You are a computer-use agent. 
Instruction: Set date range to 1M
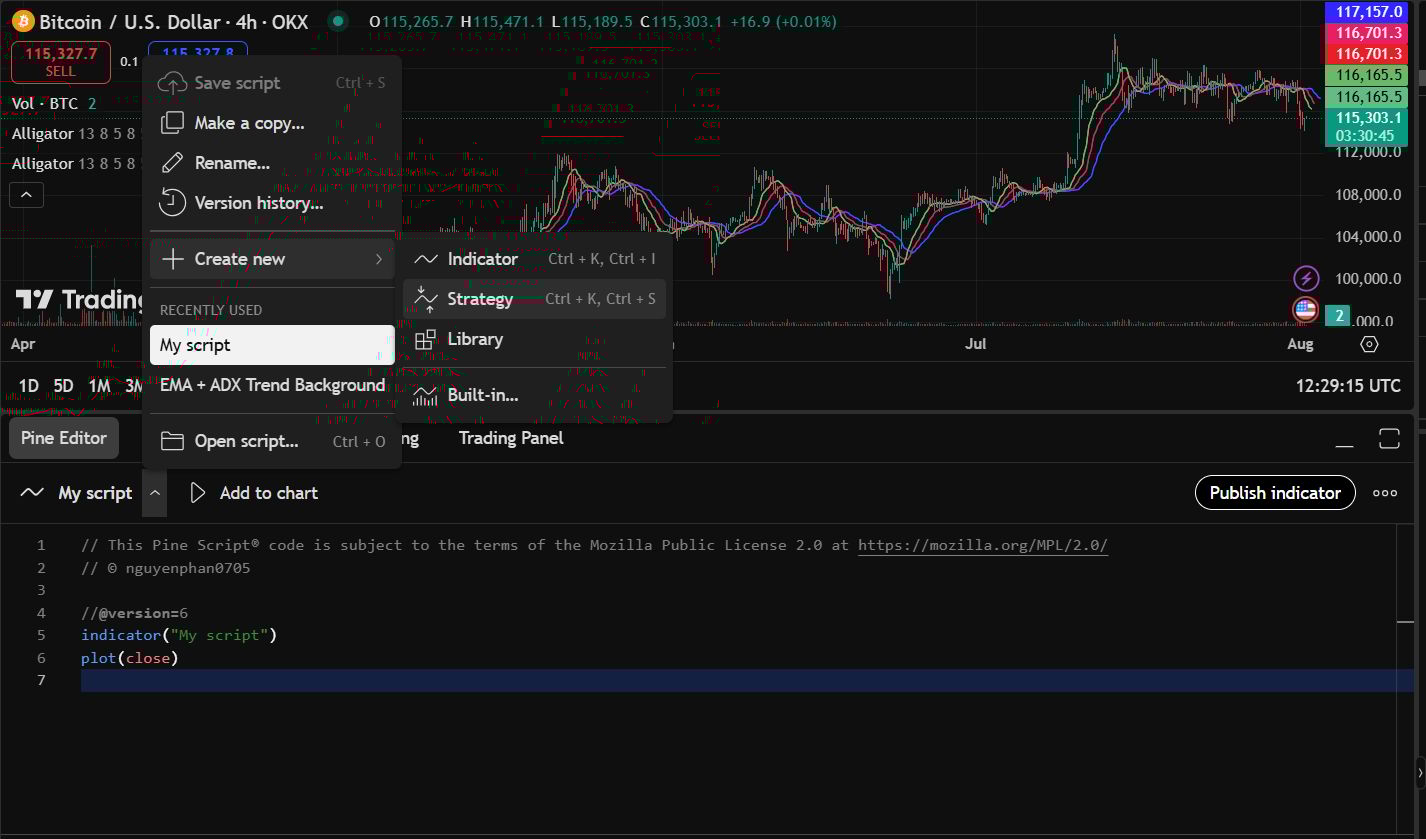pyautogui.click(x=99, y=386)
